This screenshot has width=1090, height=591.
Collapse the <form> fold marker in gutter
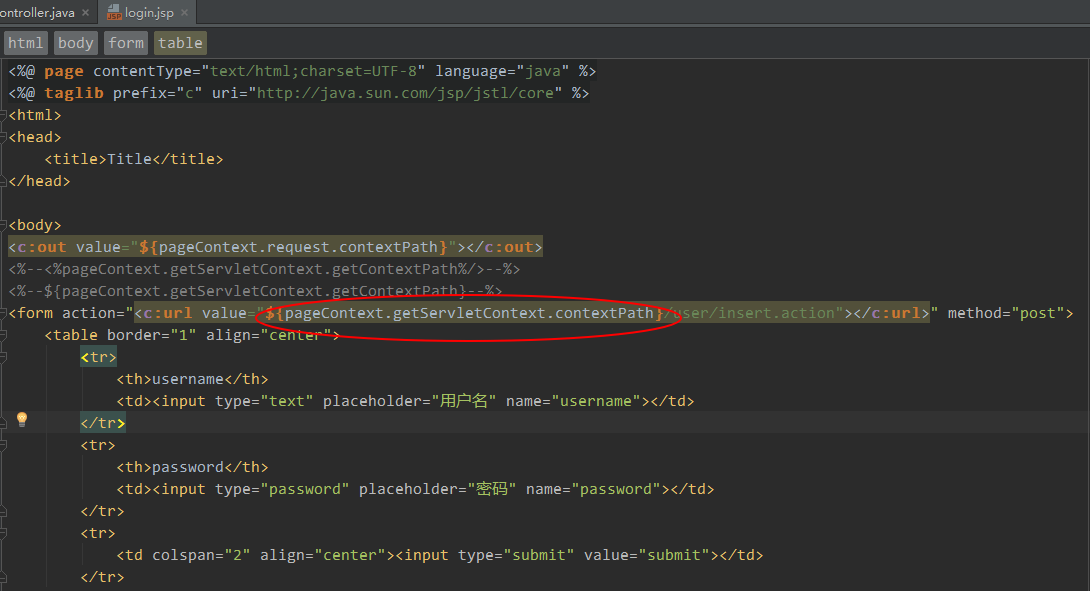tap(3, 314)
